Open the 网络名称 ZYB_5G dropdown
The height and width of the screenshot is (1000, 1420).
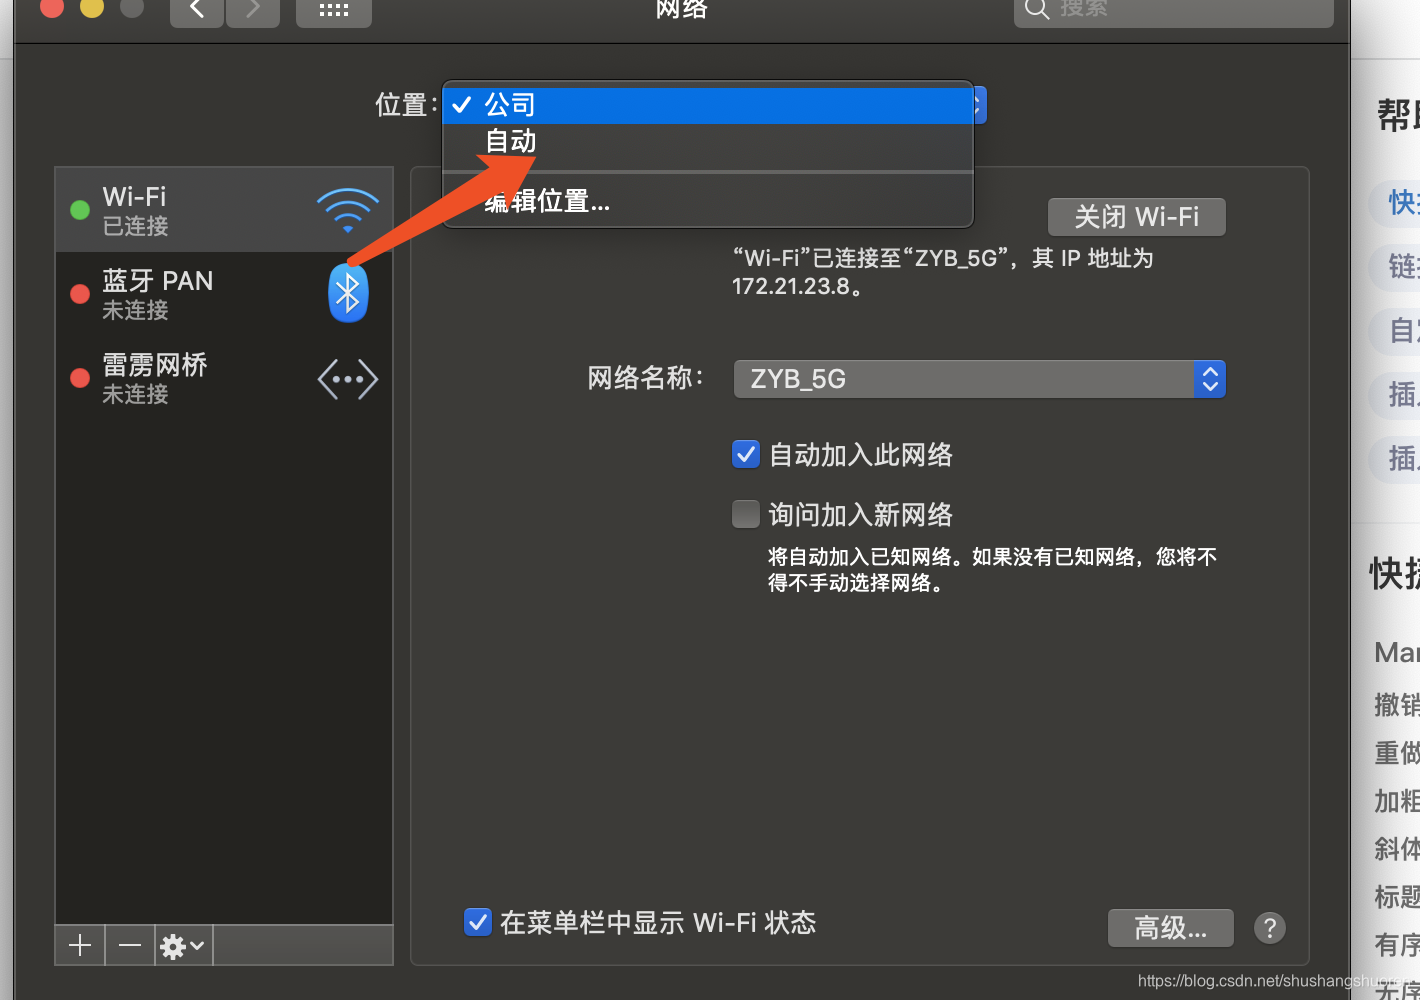979,379
